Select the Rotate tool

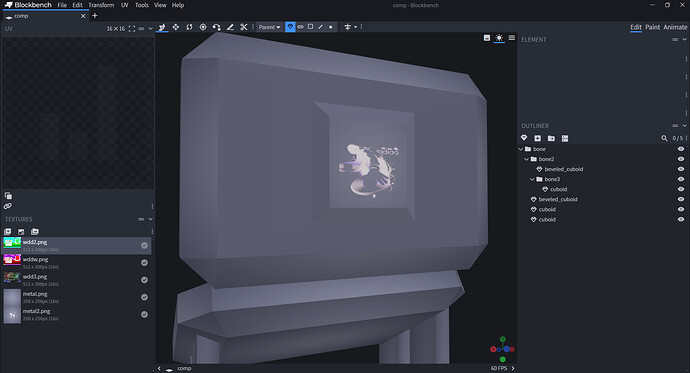coord(189,27)
